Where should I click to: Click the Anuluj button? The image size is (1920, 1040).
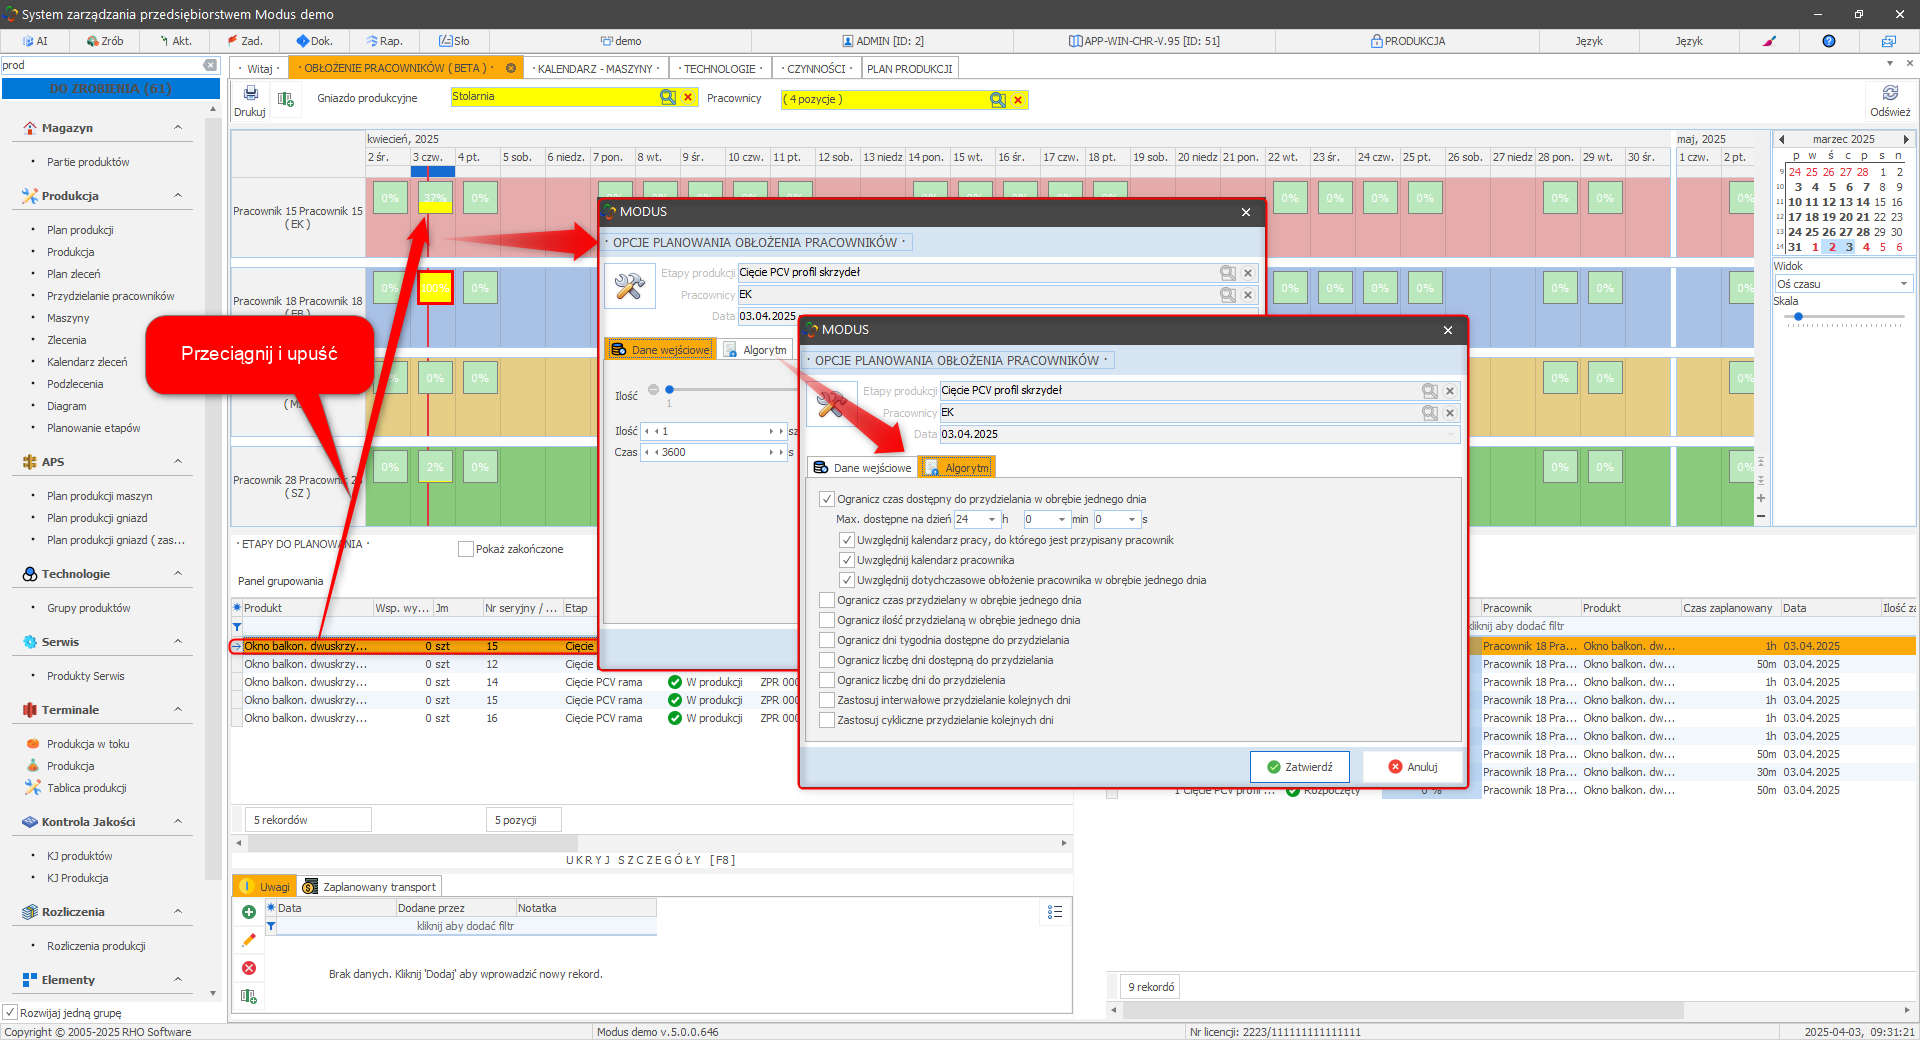[1412, 767]
